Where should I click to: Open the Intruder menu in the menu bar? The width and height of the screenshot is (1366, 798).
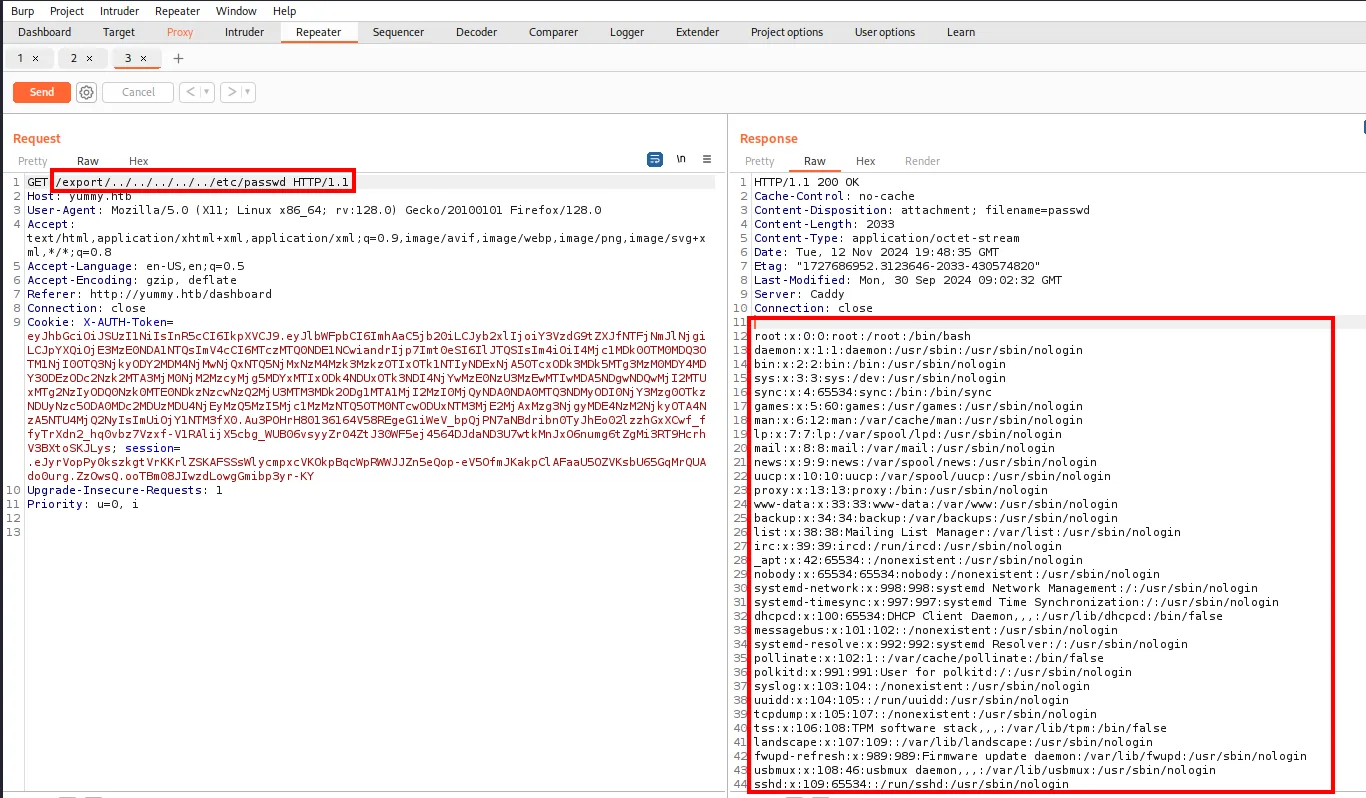120,11
